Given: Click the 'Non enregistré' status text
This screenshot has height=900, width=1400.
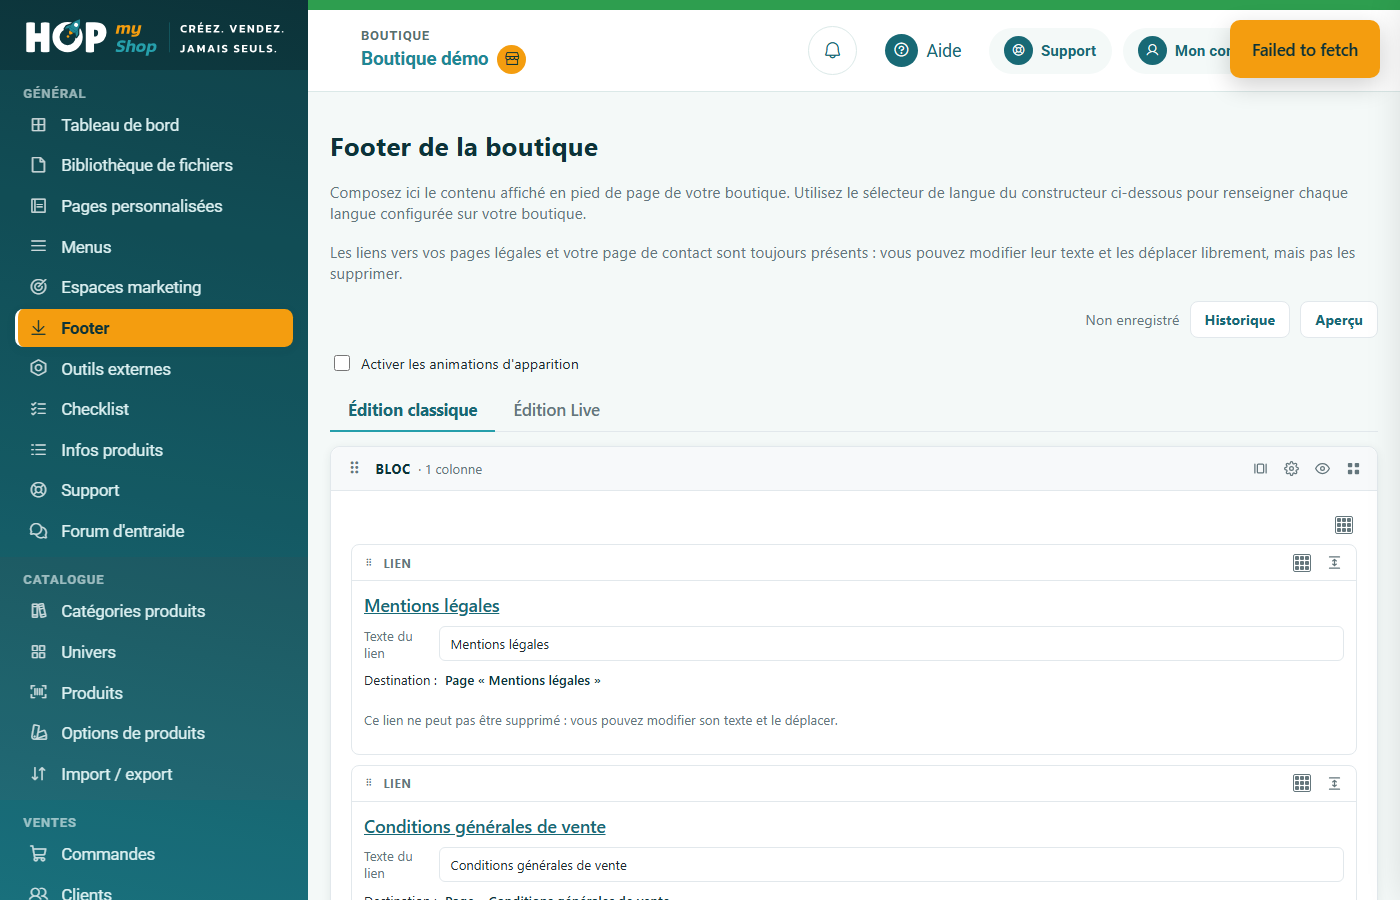Looking at the screenshot, I should [x=1132, y=320].
